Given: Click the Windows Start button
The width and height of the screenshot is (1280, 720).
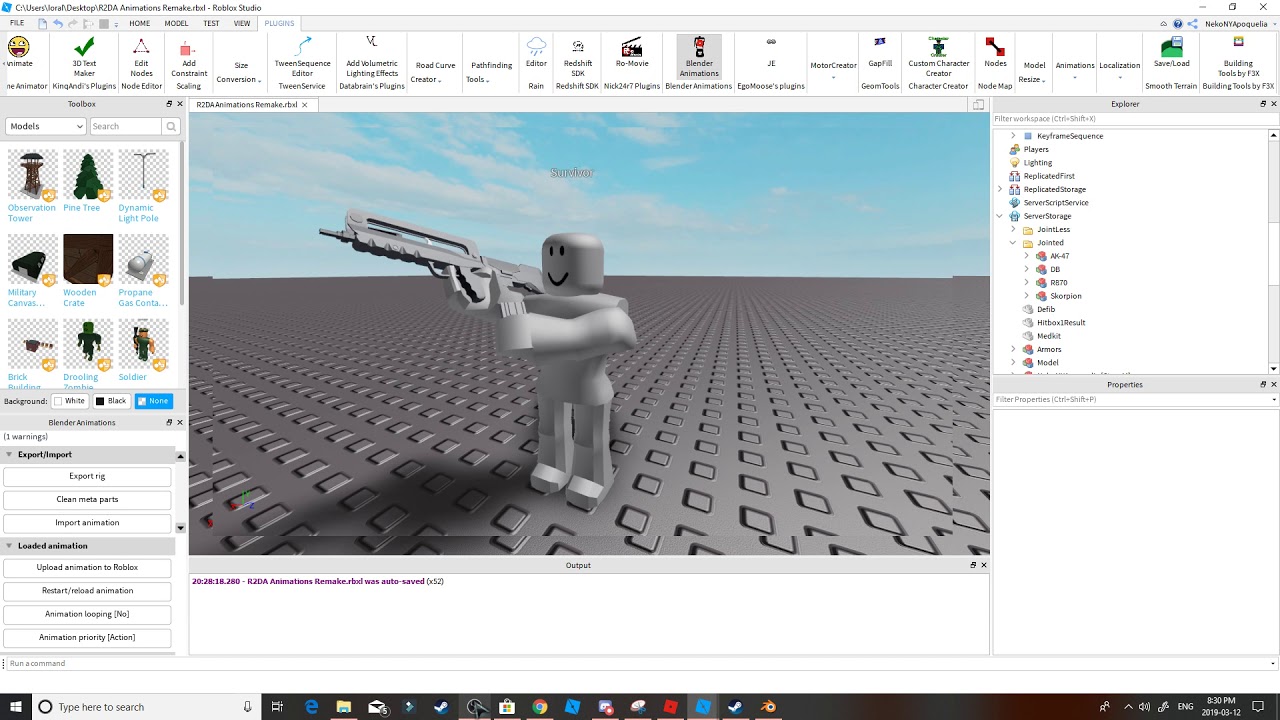Looking at the screenshot, I should click(x=16, y=707).
